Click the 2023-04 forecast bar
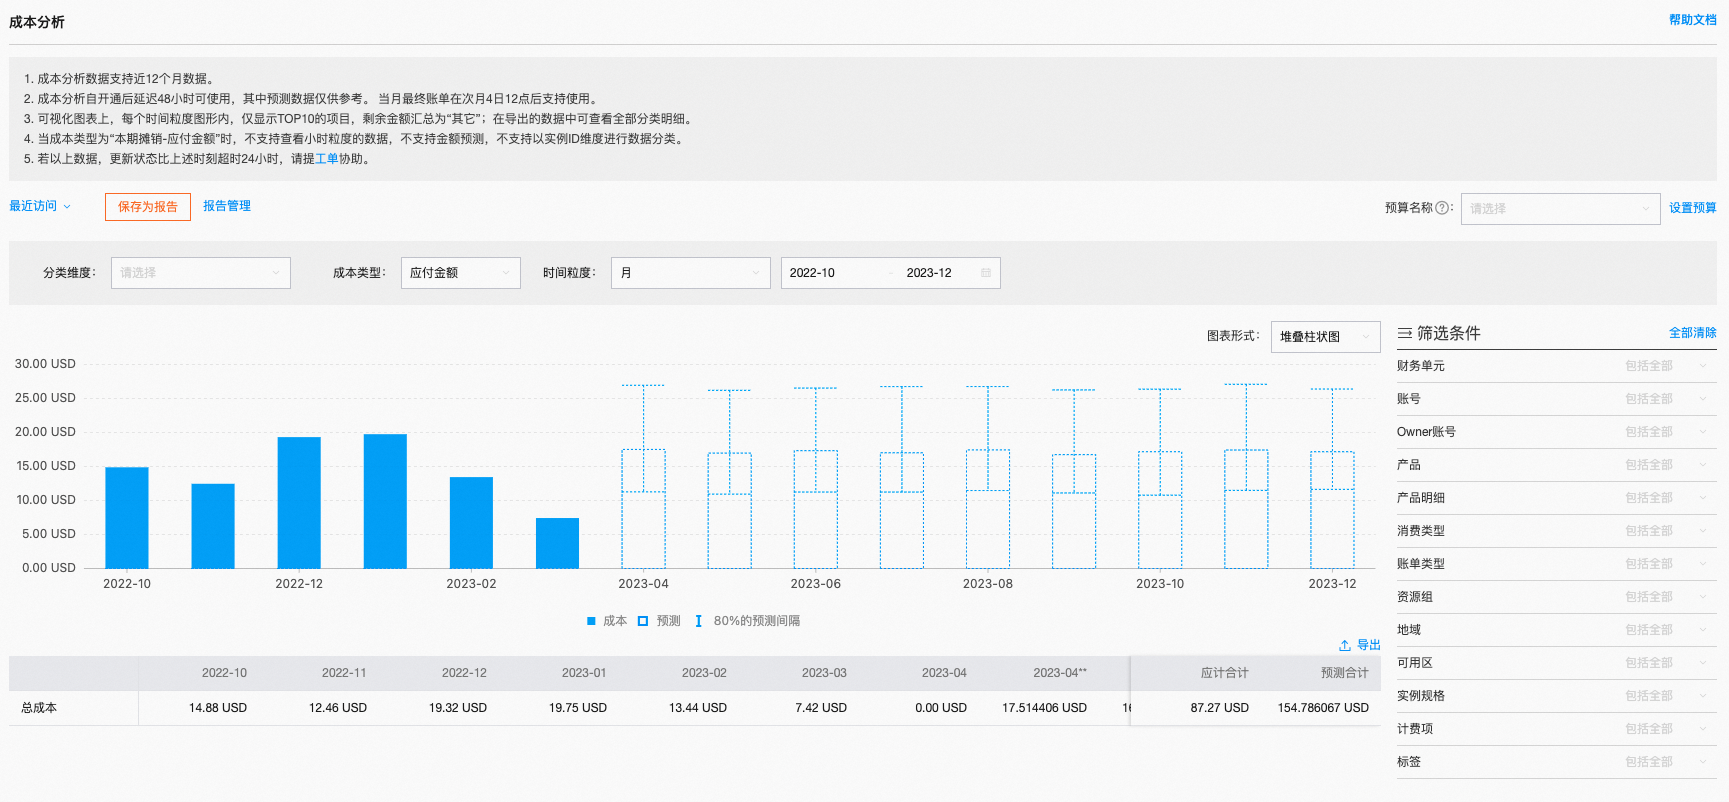 coord(643,509)
